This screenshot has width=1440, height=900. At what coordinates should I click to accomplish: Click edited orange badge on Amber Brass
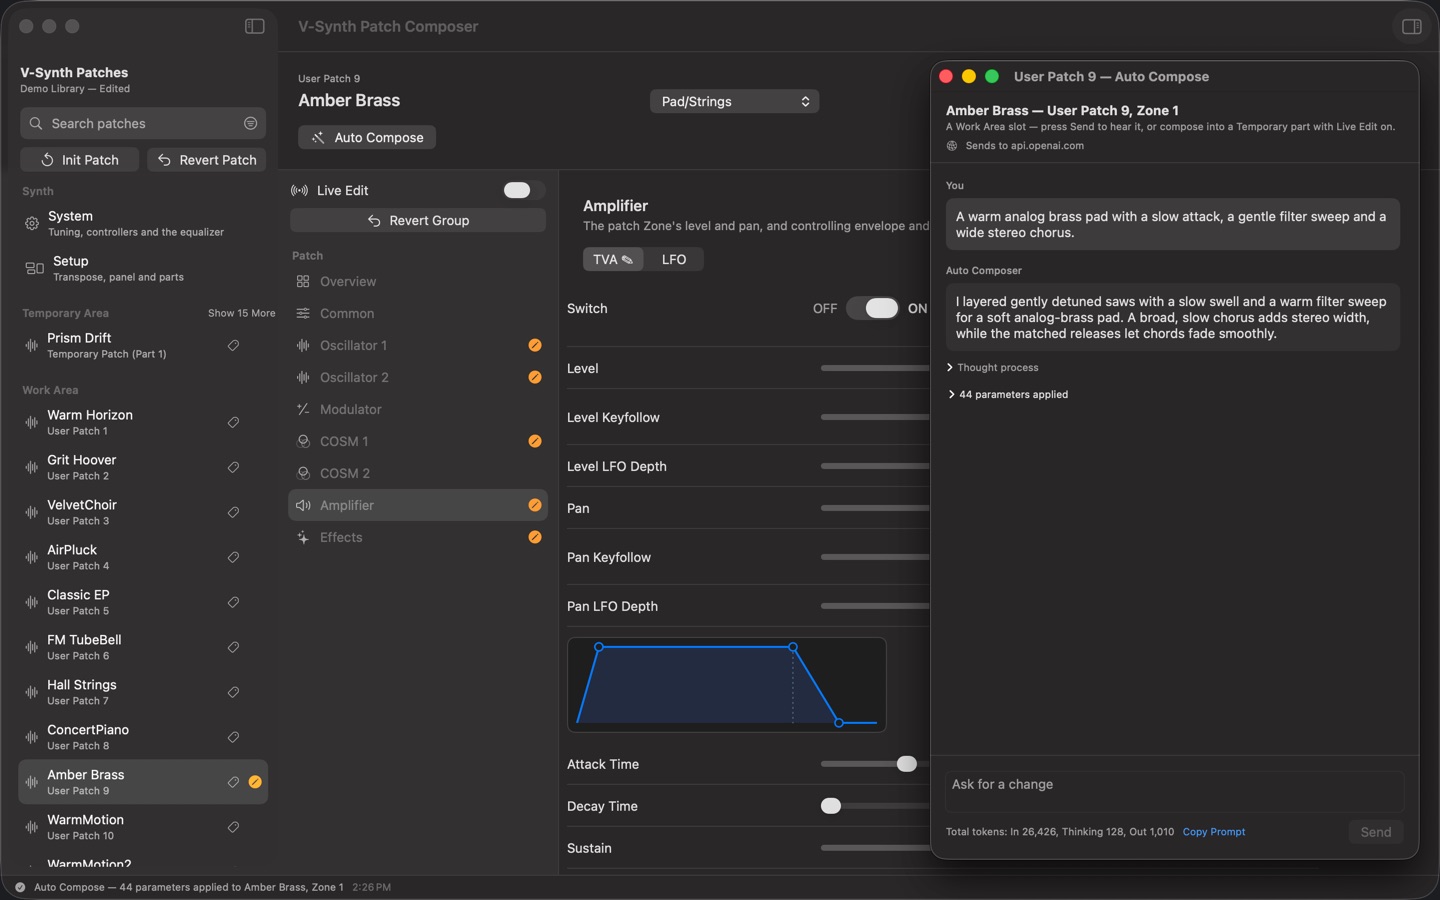pyautogui.click(x=255, y=782)
